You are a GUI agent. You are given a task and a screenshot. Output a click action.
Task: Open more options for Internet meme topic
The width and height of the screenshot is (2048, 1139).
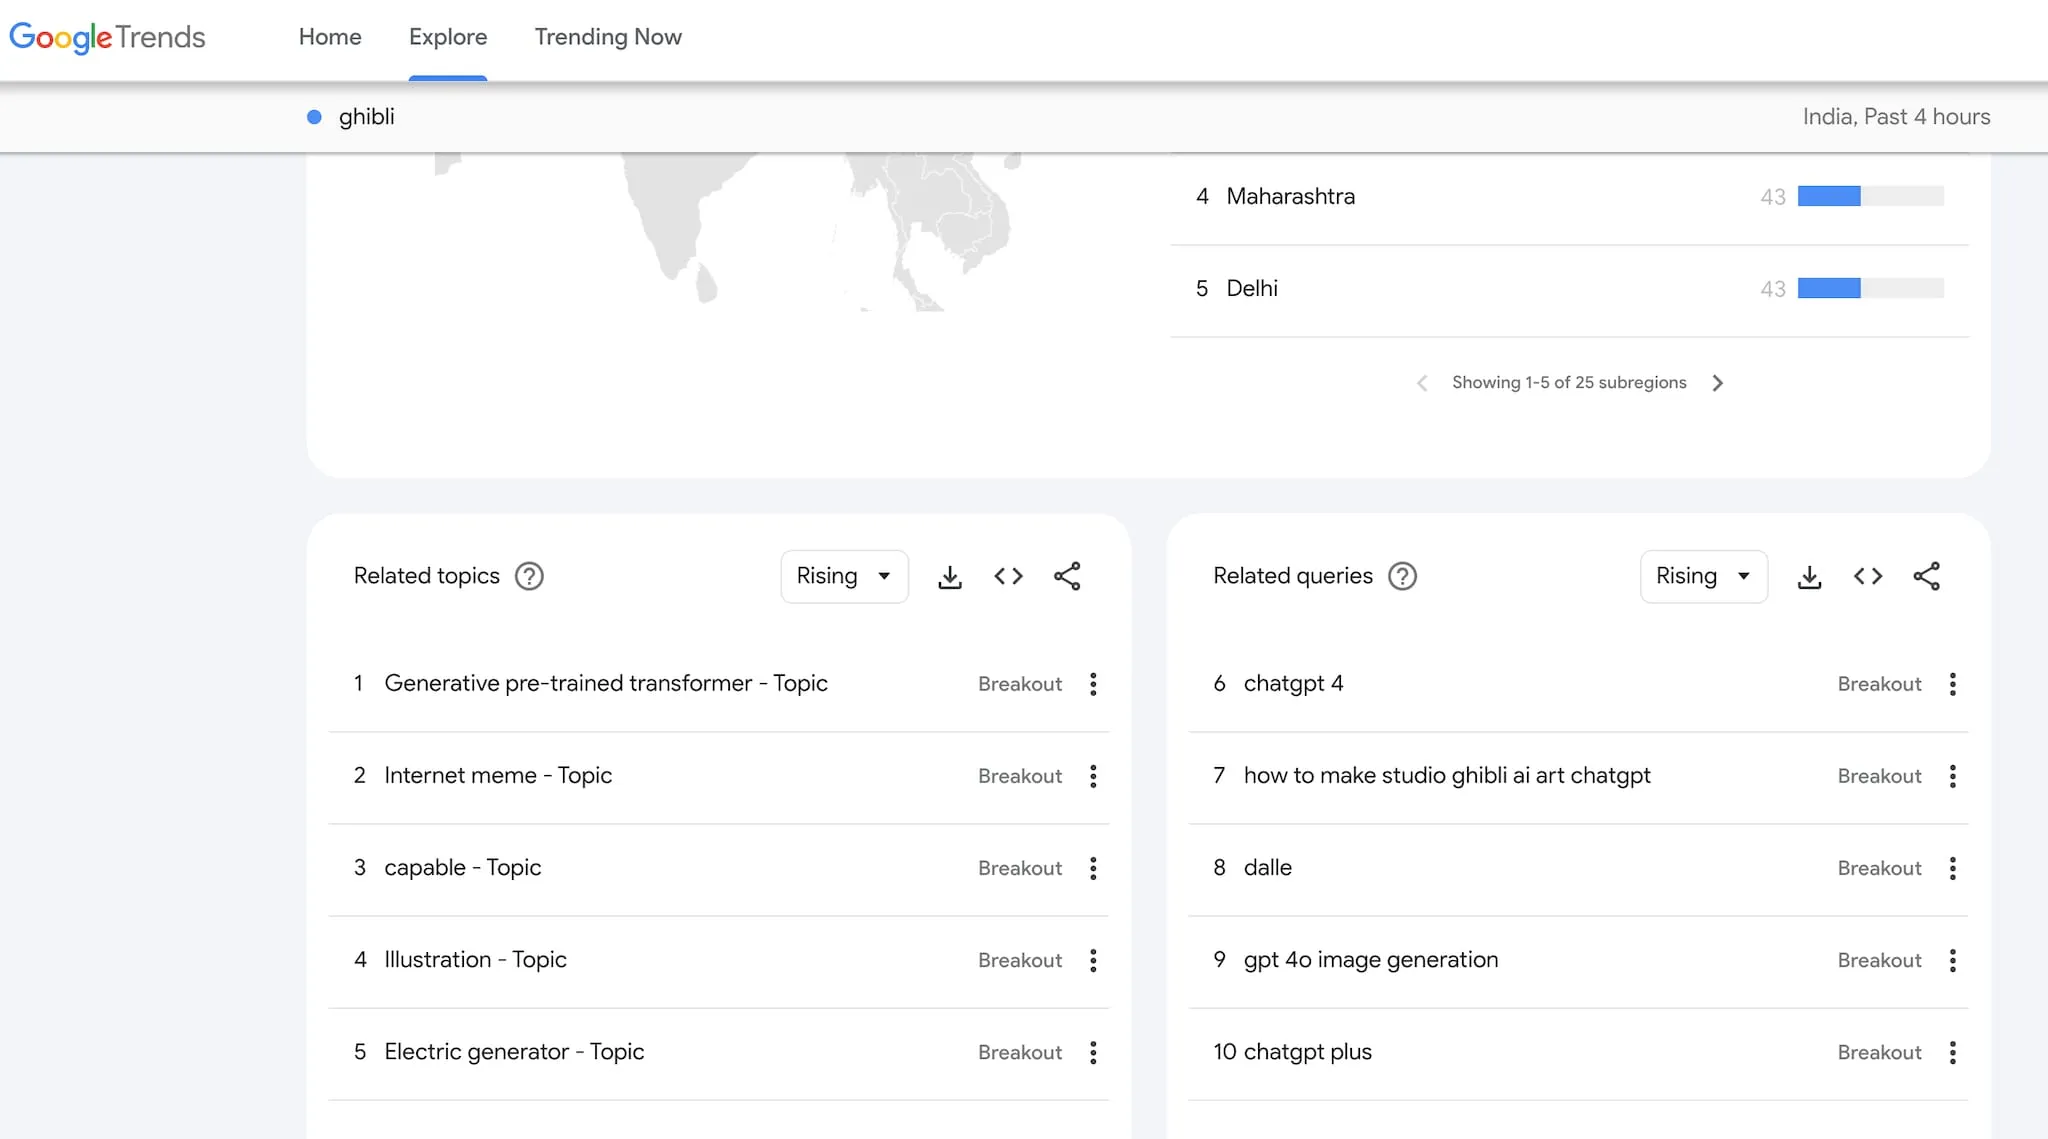(x=1093, y=776)
